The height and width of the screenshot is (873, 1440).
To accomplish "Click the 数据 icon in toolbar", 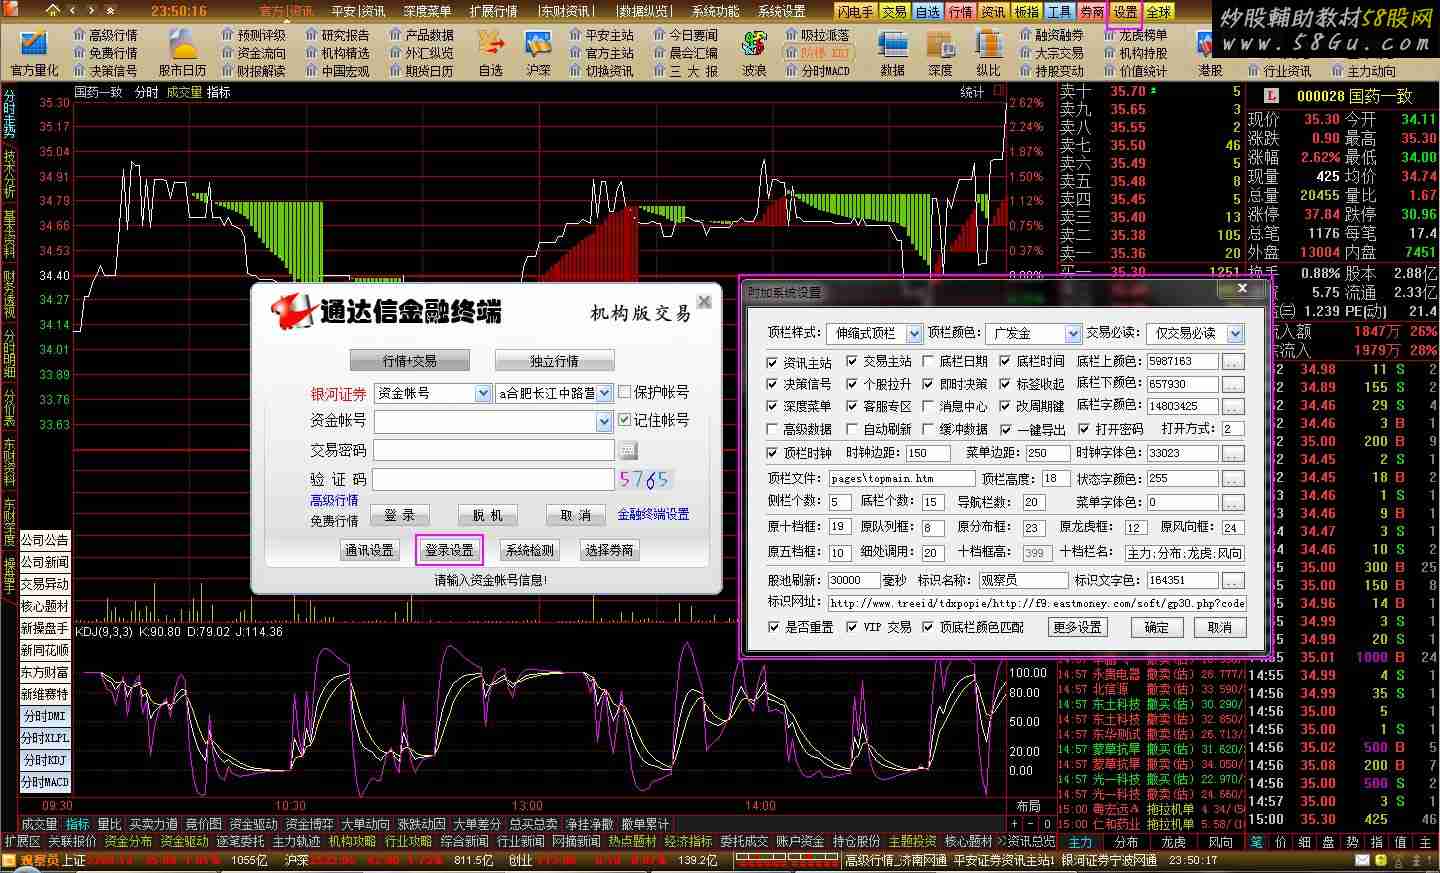I will 892,52.
